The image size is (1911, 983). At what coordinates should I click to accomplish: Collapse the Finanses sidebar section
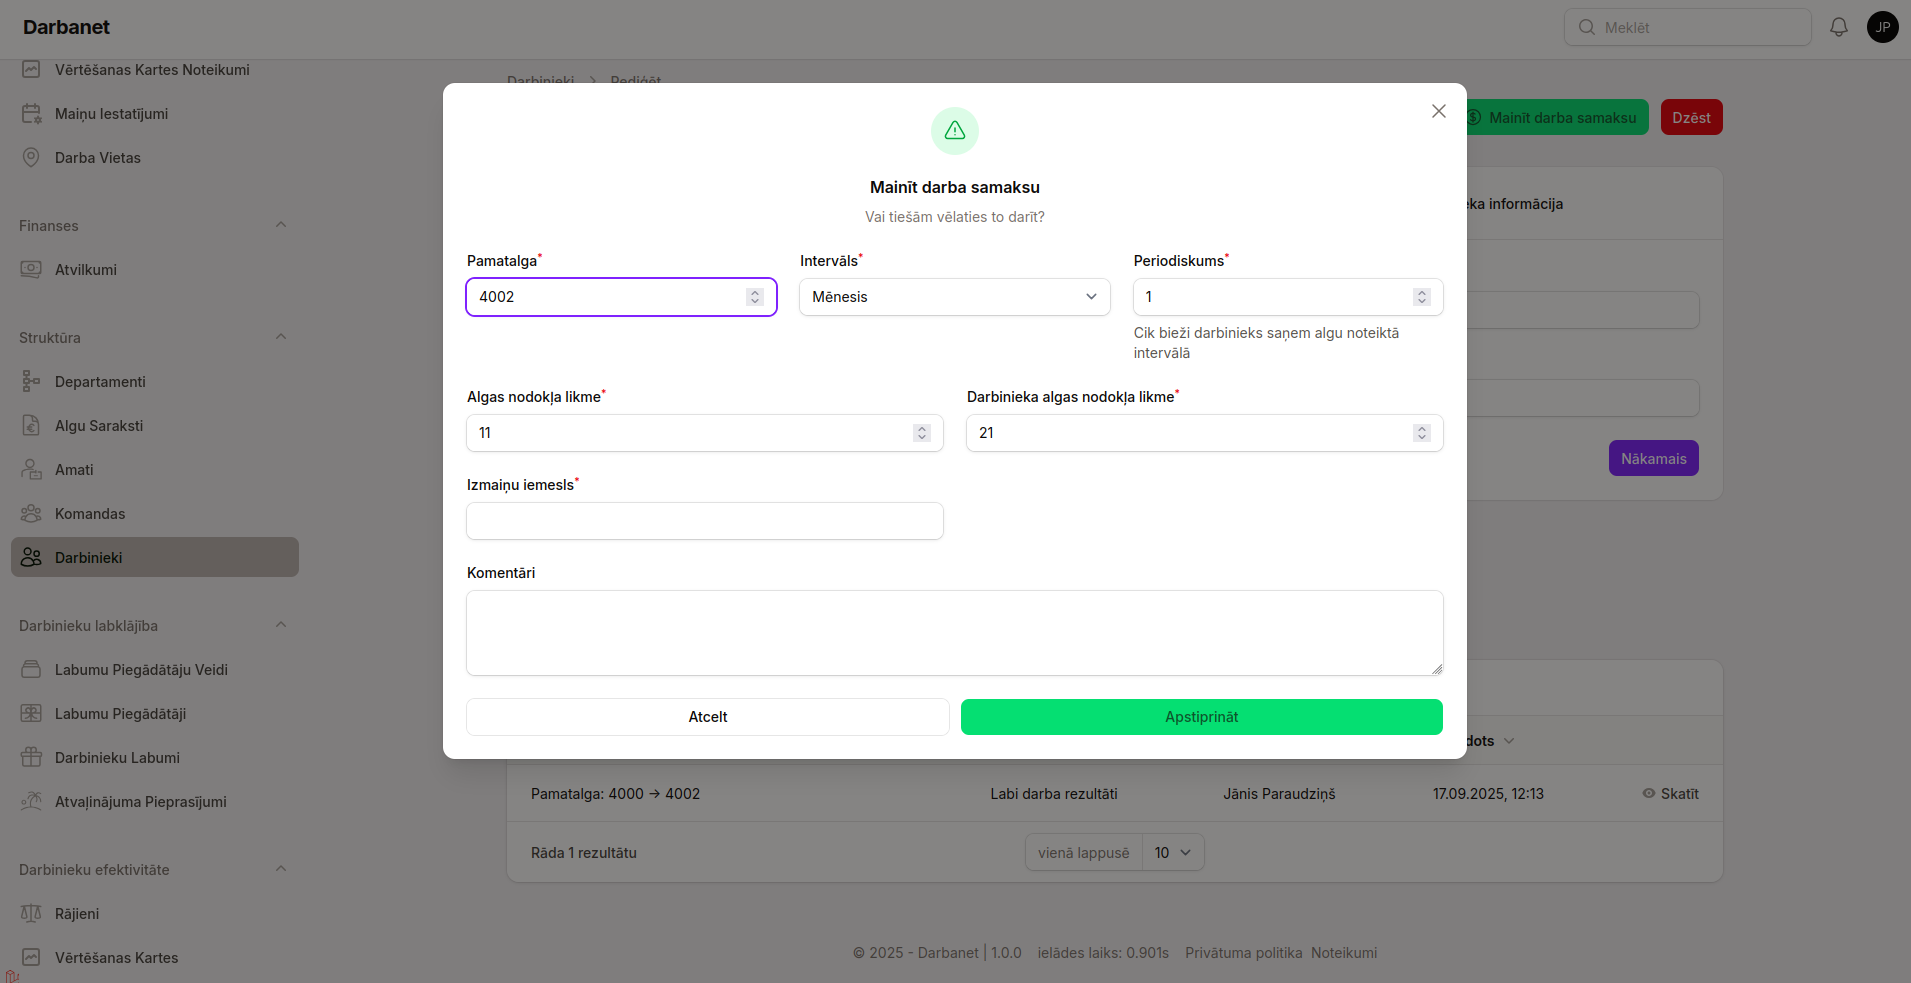coord(281,225)
